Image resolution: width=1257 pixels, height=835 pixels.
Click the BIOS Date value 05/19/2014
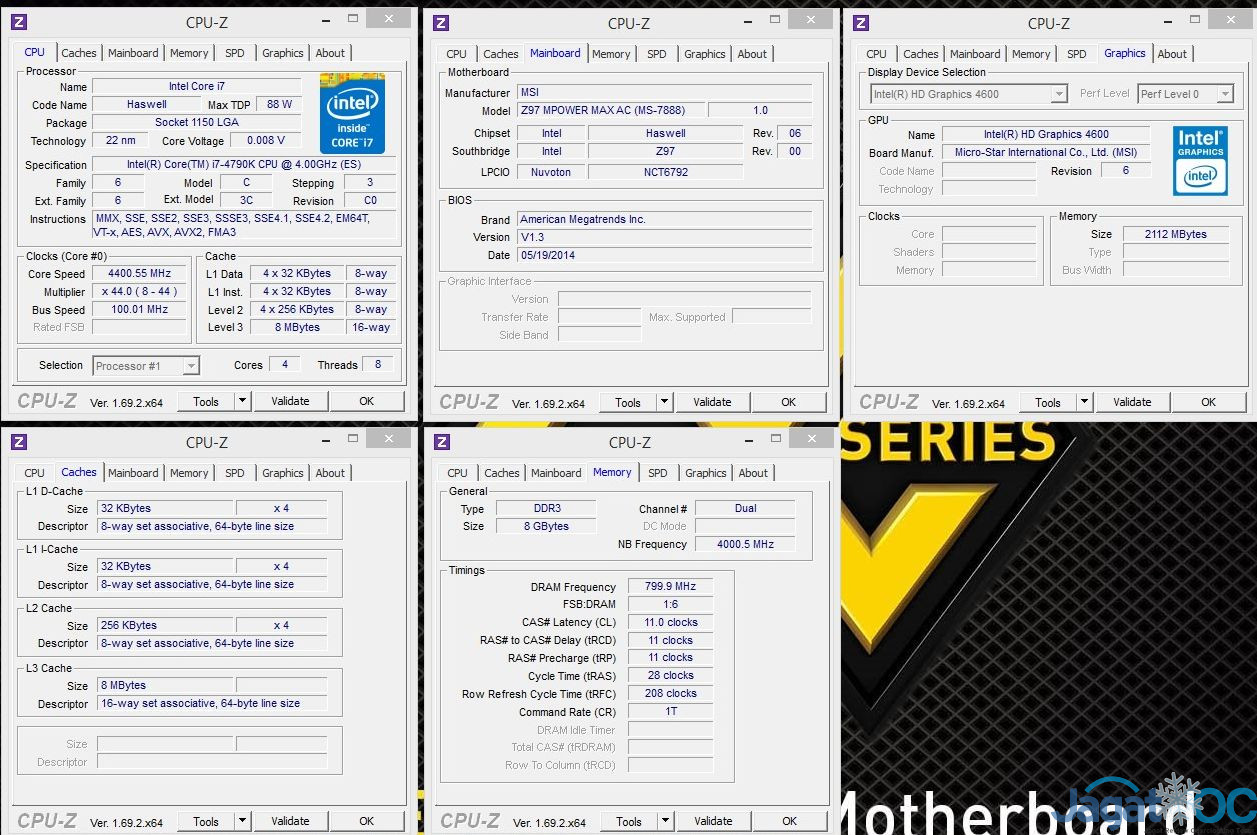(665, 255)
